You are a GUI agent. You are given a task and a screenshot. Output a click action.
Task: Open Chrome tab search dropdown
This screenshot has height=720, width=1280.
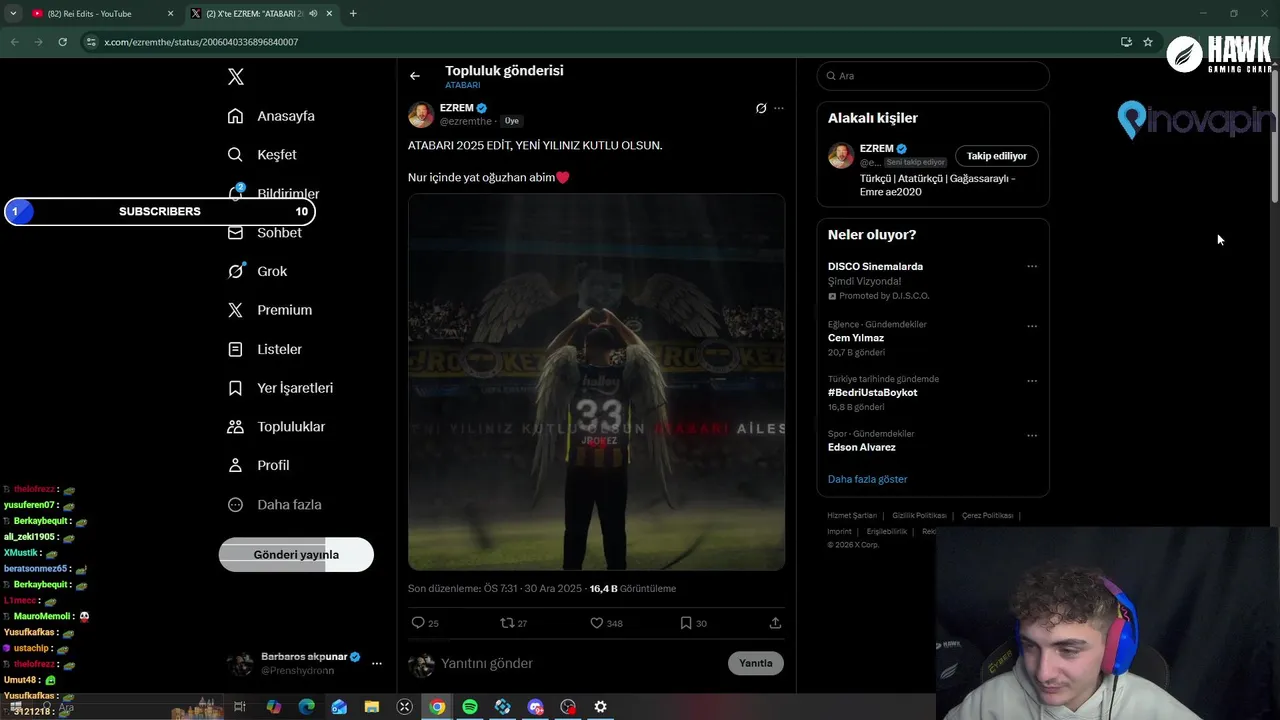coord(13,14)
